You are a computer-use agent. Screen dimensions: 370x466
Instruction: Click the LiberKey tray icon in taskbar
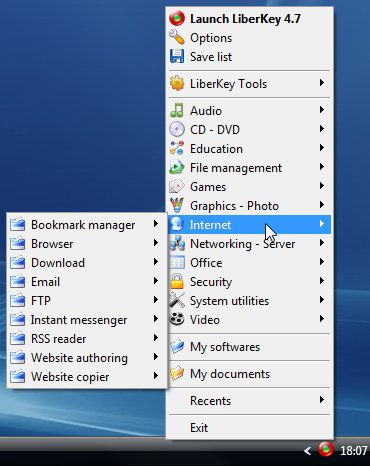(326, 449)
